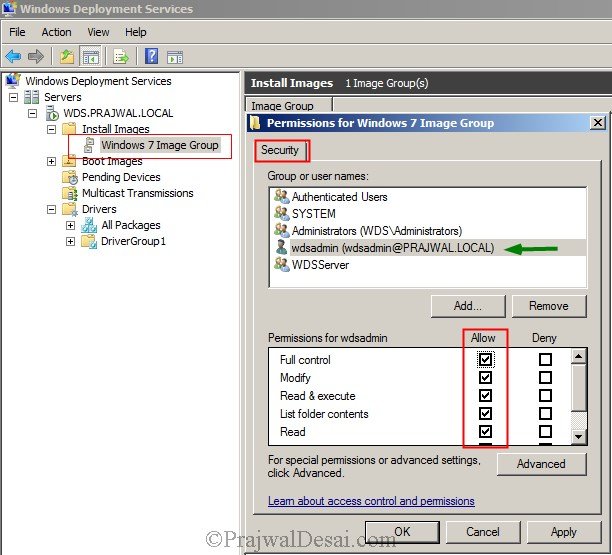The width and height of the screenshot is (612, 555).
Task: Click the blue Help toolbar icon
Action: 152,56
